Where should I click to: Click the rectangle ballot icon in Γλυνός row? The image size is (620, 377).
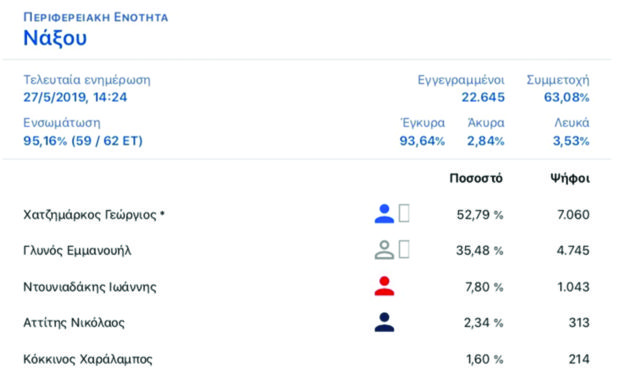tap(404, 249)
